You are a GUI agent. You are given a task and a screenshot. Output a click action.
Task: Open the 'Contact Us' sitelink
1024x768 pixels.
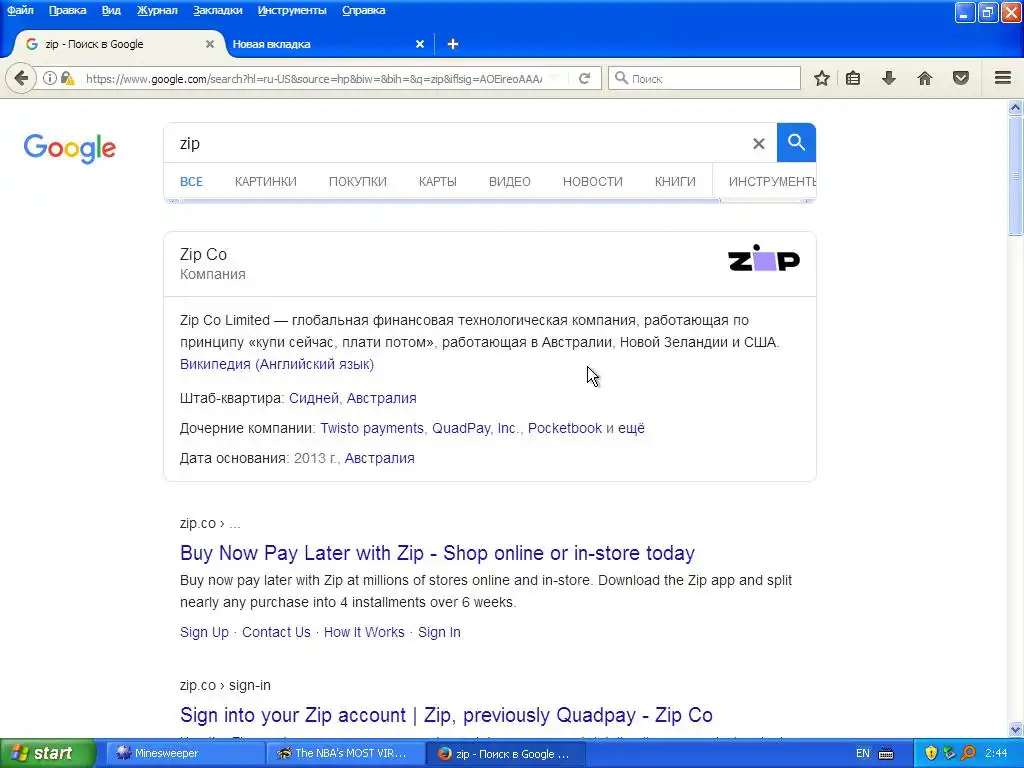pyautogui.click(x=276, y=632)
